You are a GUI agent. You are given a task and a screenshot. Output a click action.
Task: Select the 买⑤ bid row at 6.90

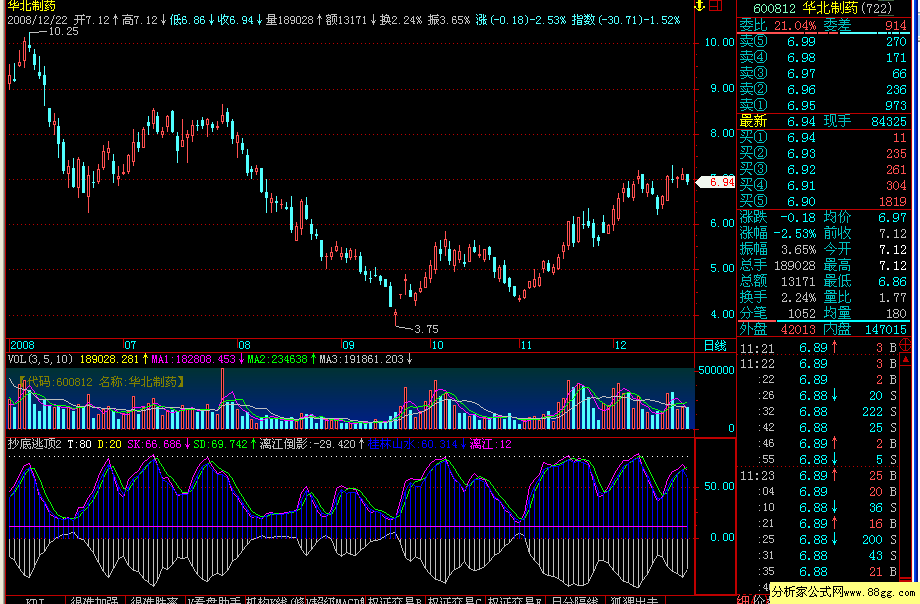click(x=823, y=201)
